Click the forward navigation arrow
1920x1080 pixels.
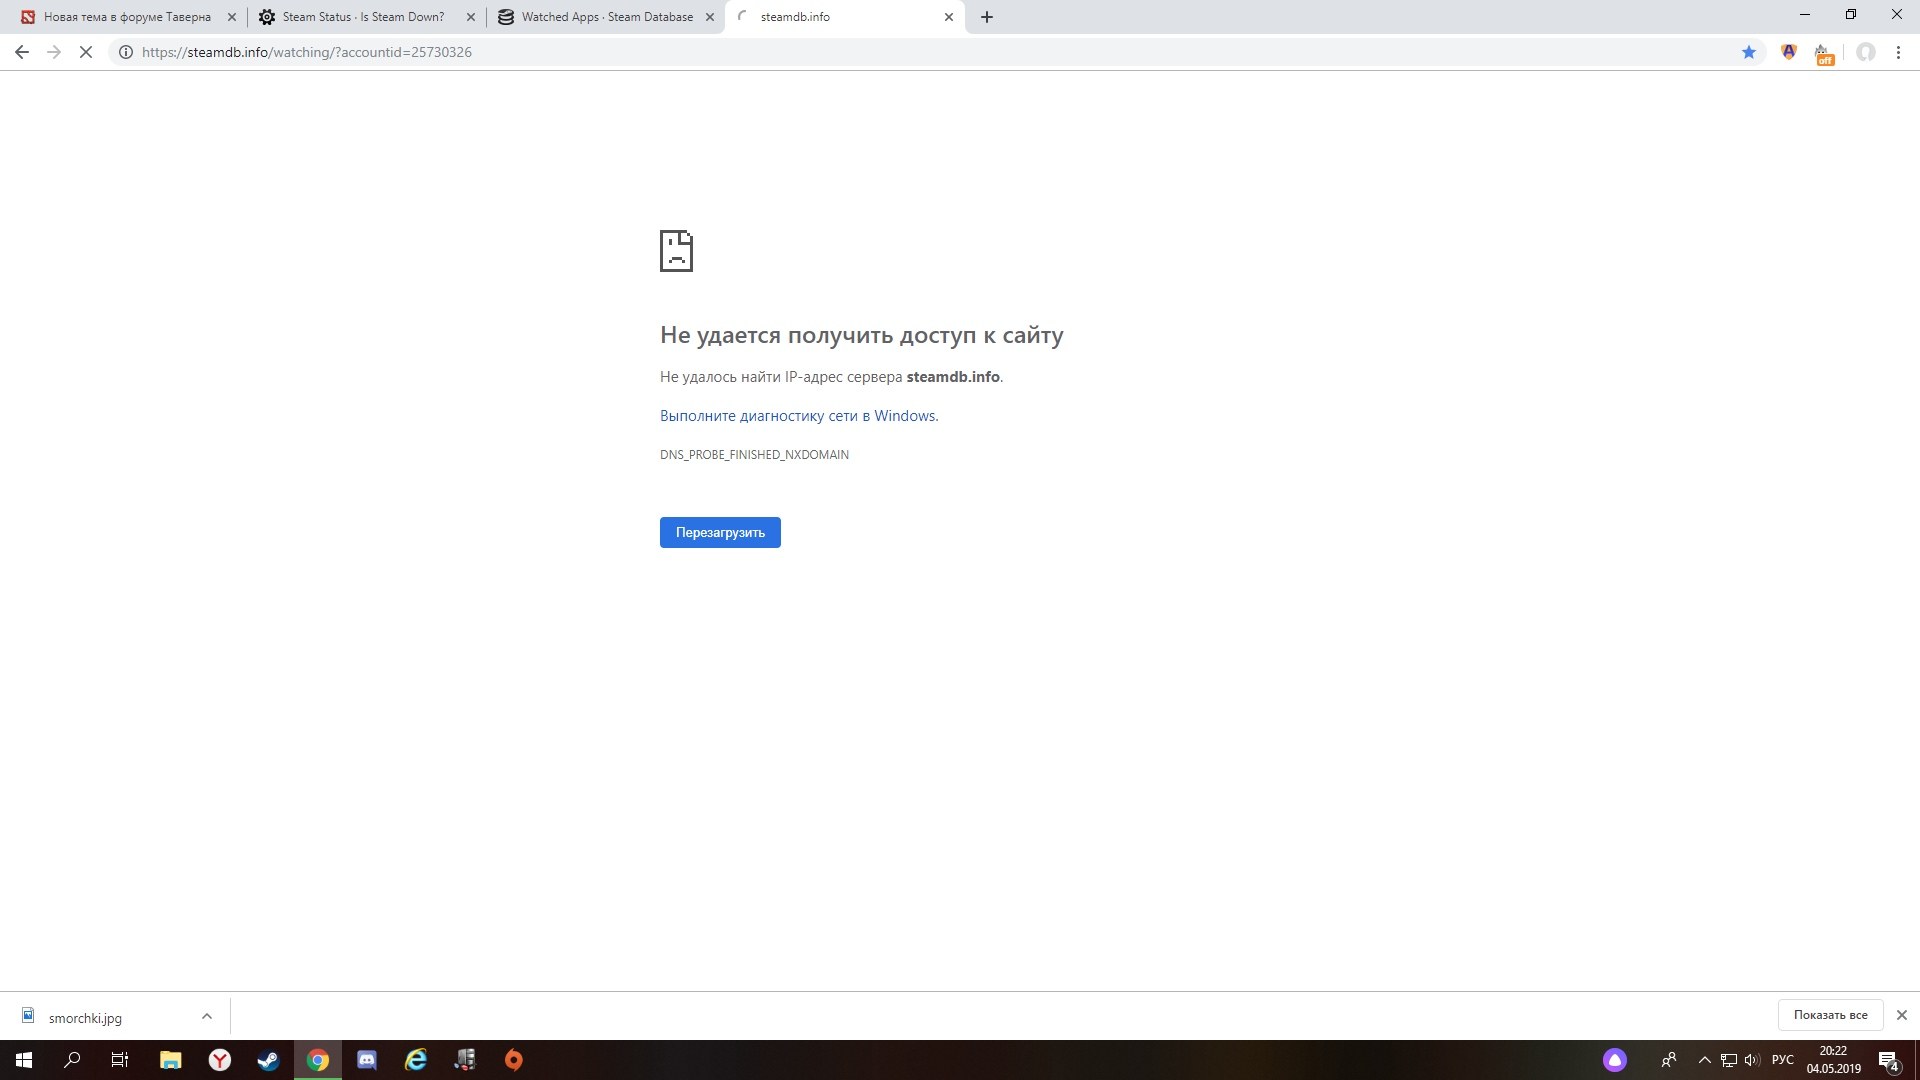54,52
